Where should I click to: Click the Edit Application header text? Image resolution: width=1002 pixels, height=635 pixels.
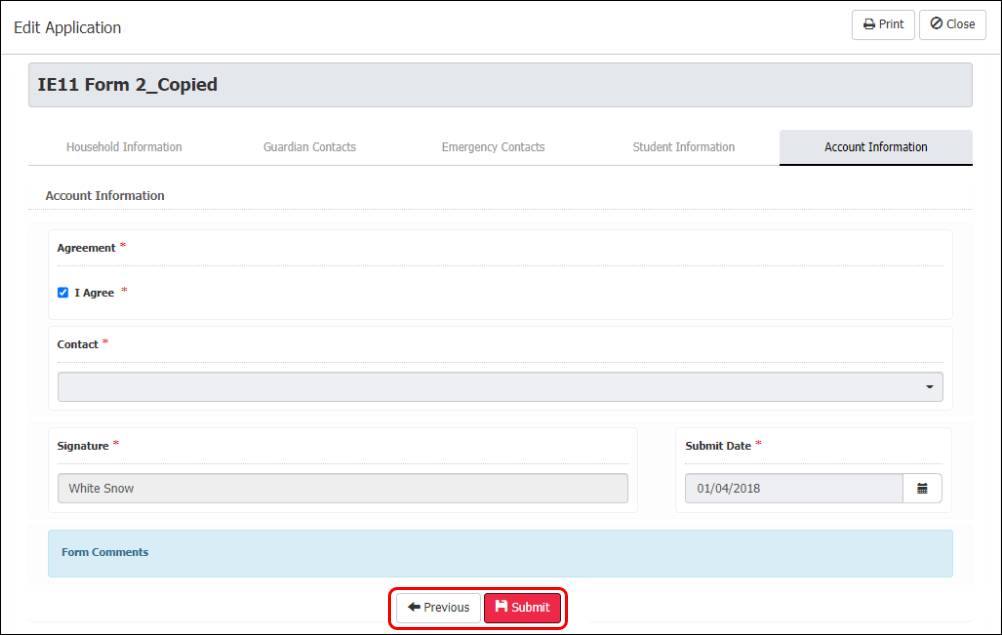[x=67, y=27]
